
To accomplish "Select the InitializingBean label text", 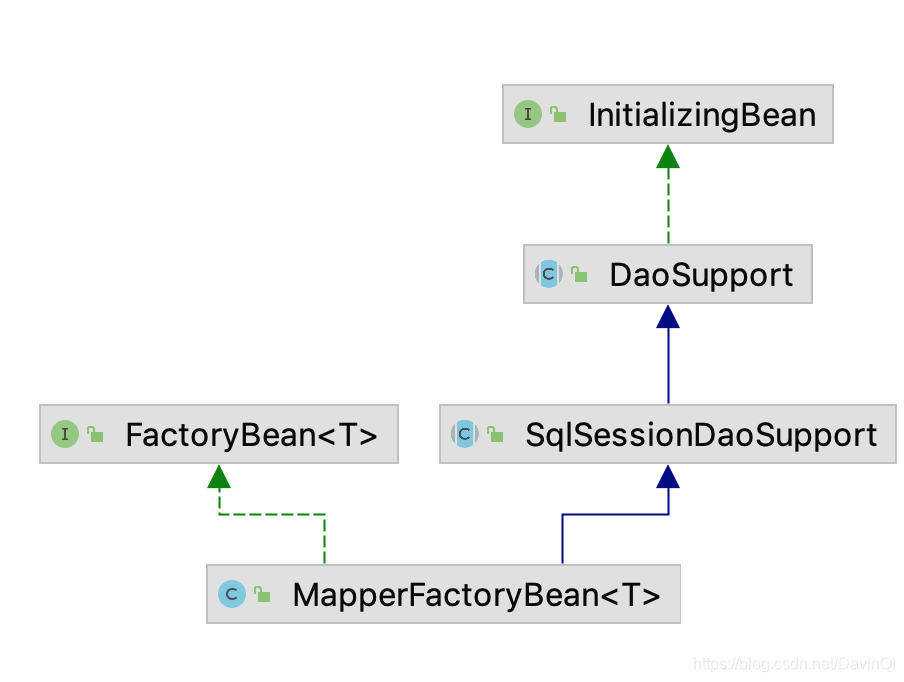I will tap(702, 115).
